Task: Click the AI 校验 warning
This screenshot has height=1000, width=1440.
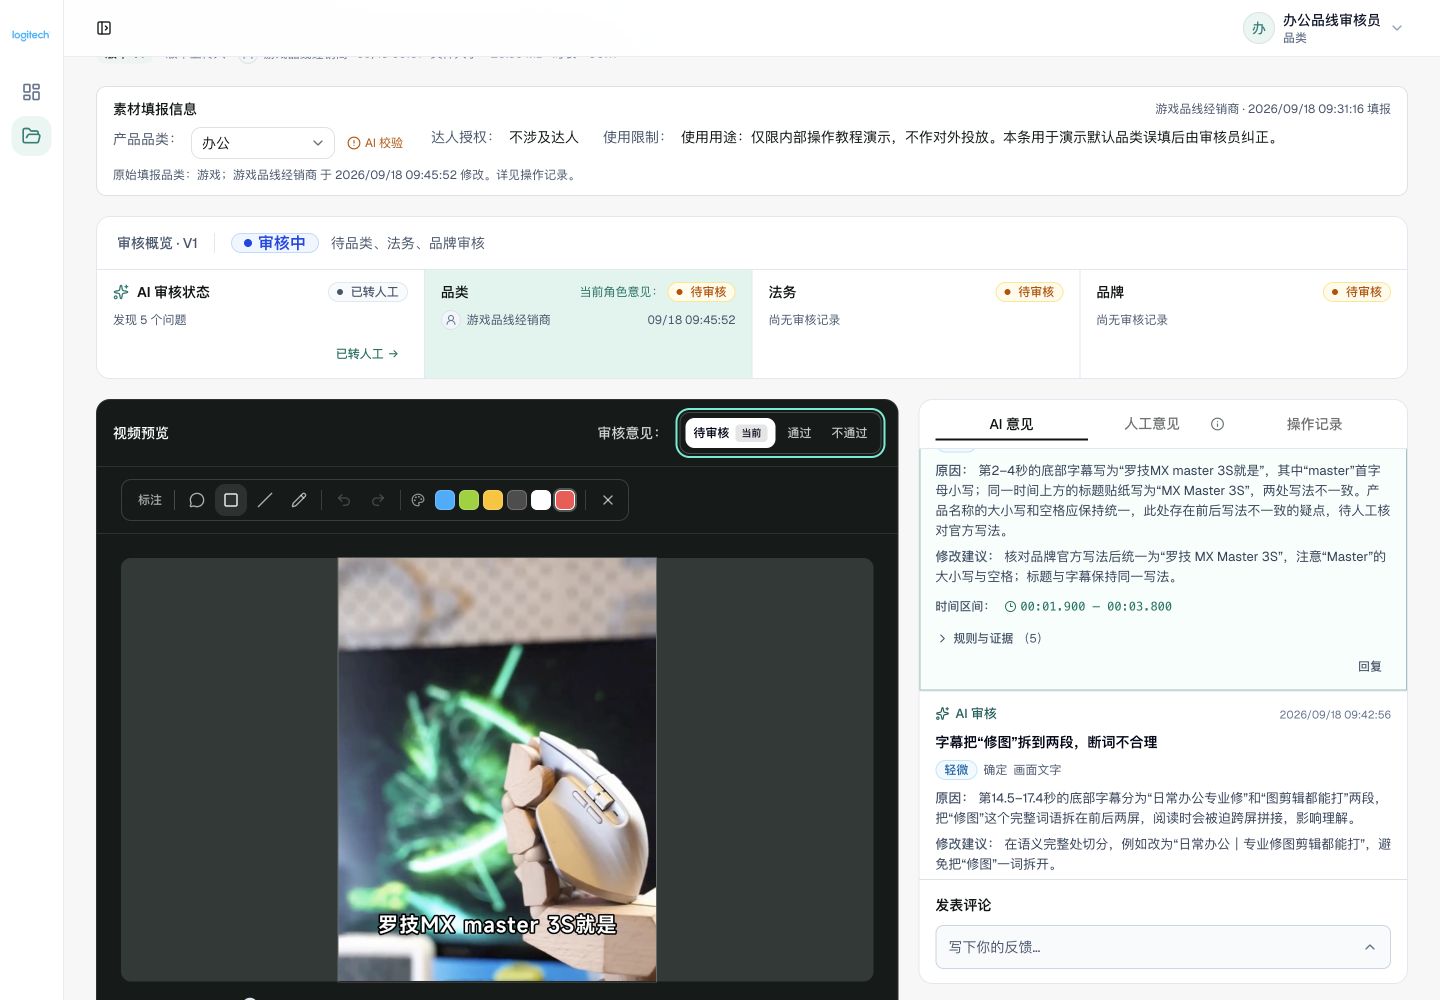Action: coord(375,143)
